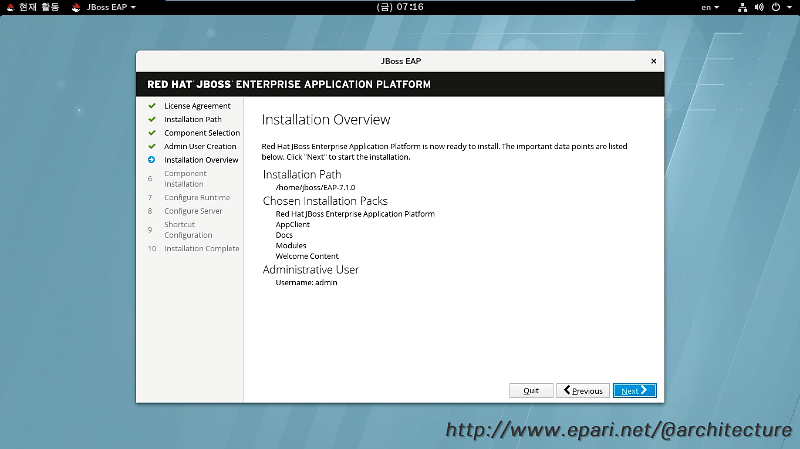The width and height of the screenshot is (800, 449).
Task: Click the License Agreement checkmark icon
Action: [x=152, y=106]
